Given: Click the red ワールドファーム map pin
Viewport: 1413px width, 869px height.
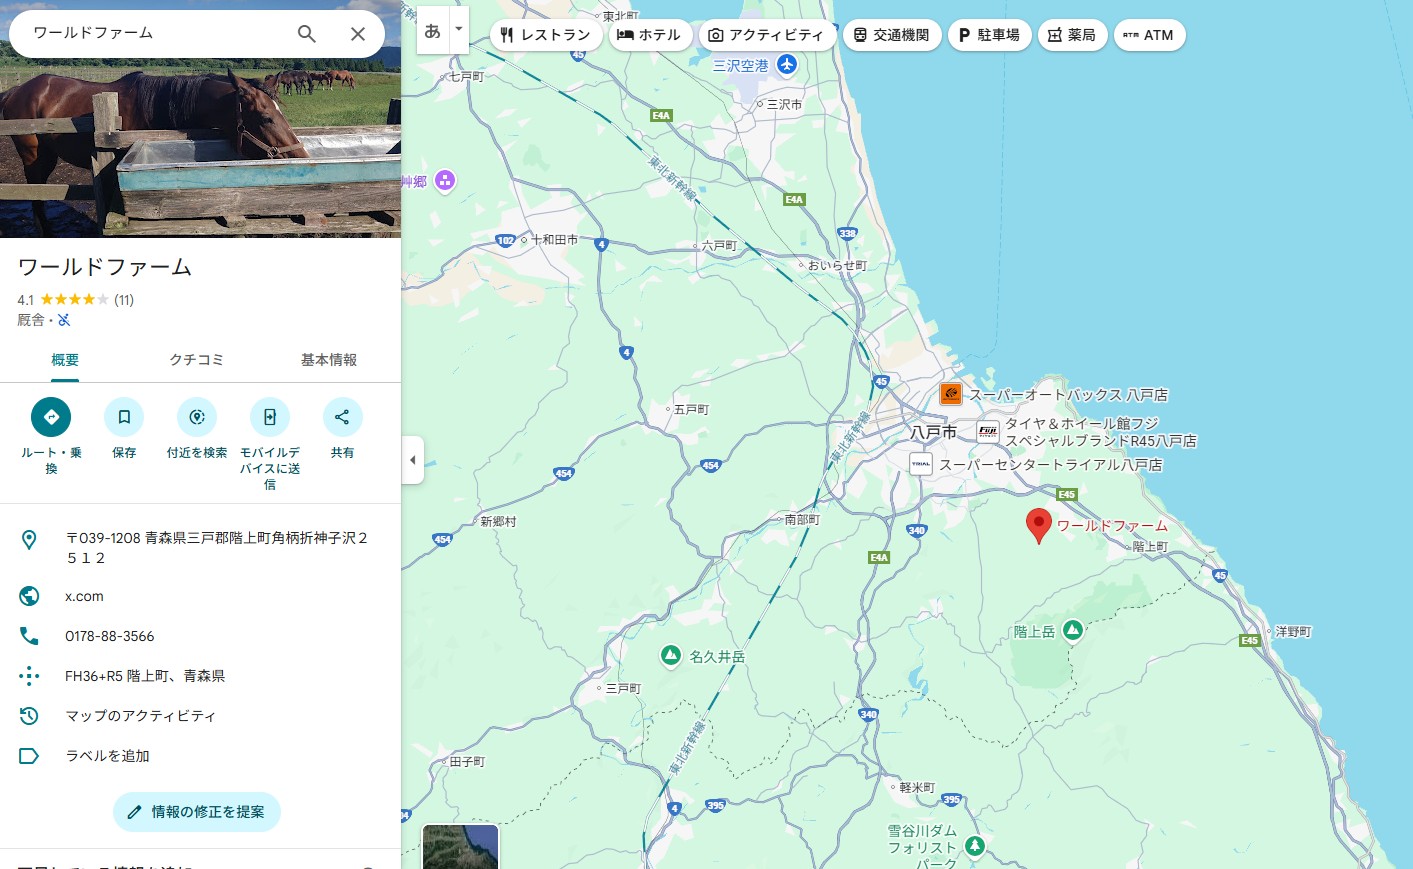Looking at the screenshot, I should pos(1039,524).
